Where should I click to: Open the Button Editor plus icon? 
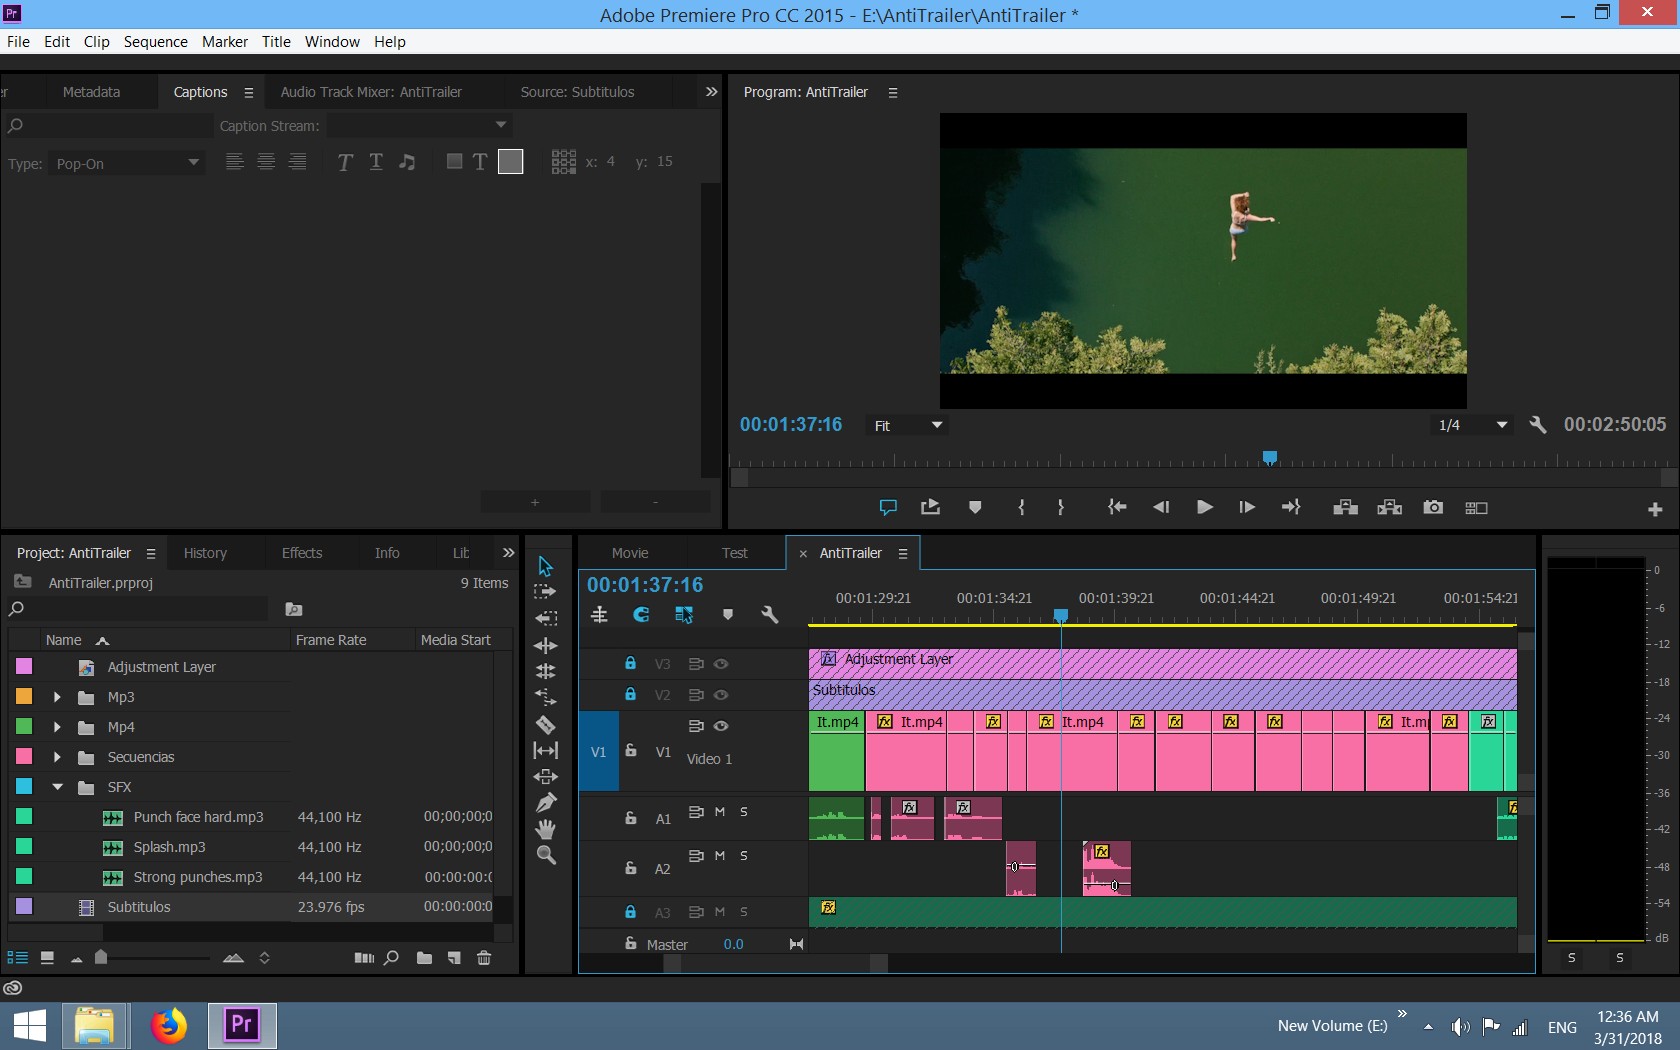pos(1655,510)
